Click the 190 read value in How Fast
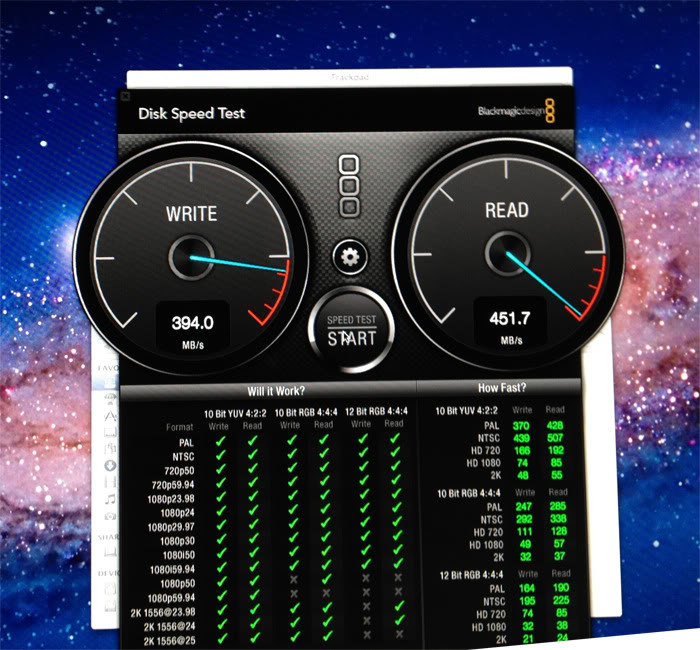Viewport: 700px width, 650px height. tap(561, 588)
